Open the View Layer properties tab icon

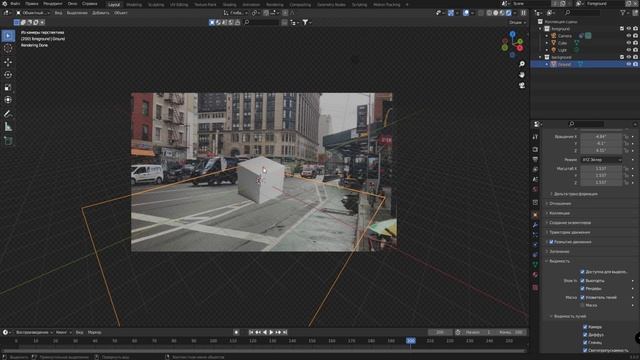pyautogui.click(x=535, y=169)
